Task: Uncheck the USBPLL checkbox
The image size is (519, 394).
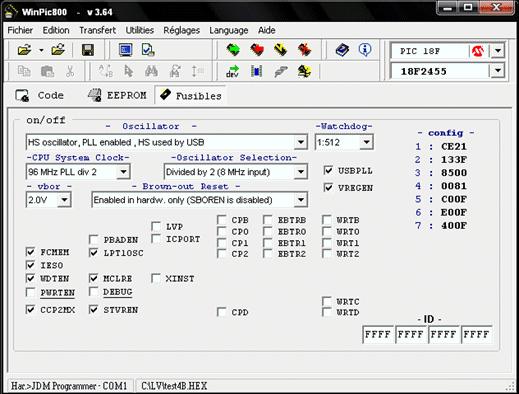Action: pyautogui.click(x=328, y=171)
